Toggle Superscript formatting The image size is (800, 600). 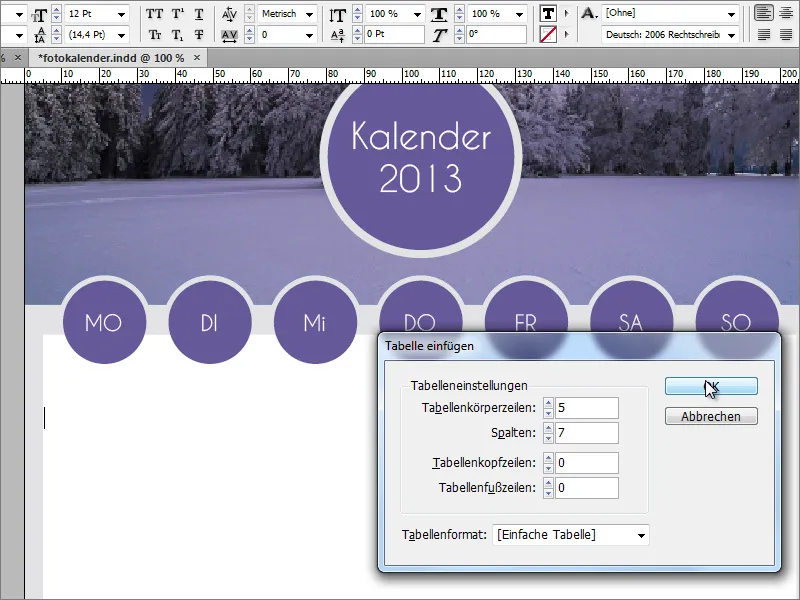[178, 14]
